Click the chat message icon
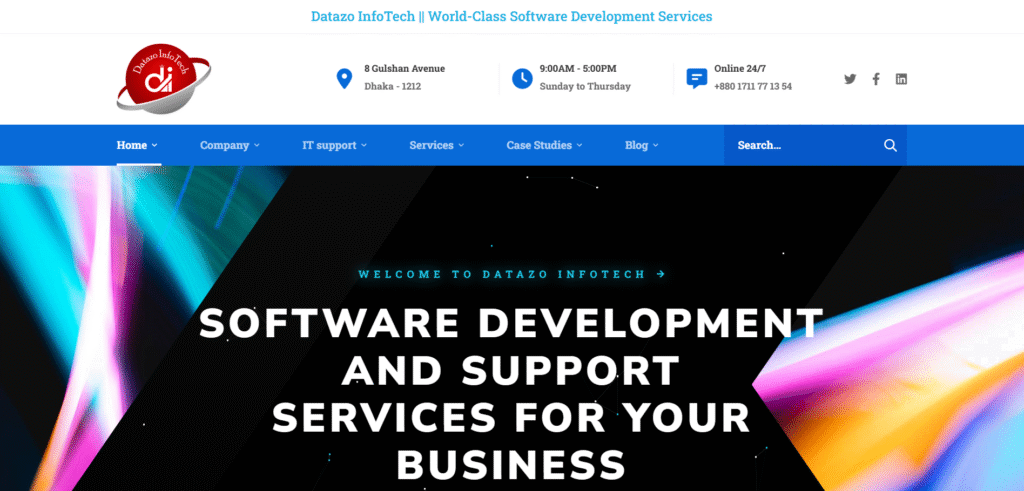Image resolution: width=1024 pixels, height=491 pixels. 696,78
